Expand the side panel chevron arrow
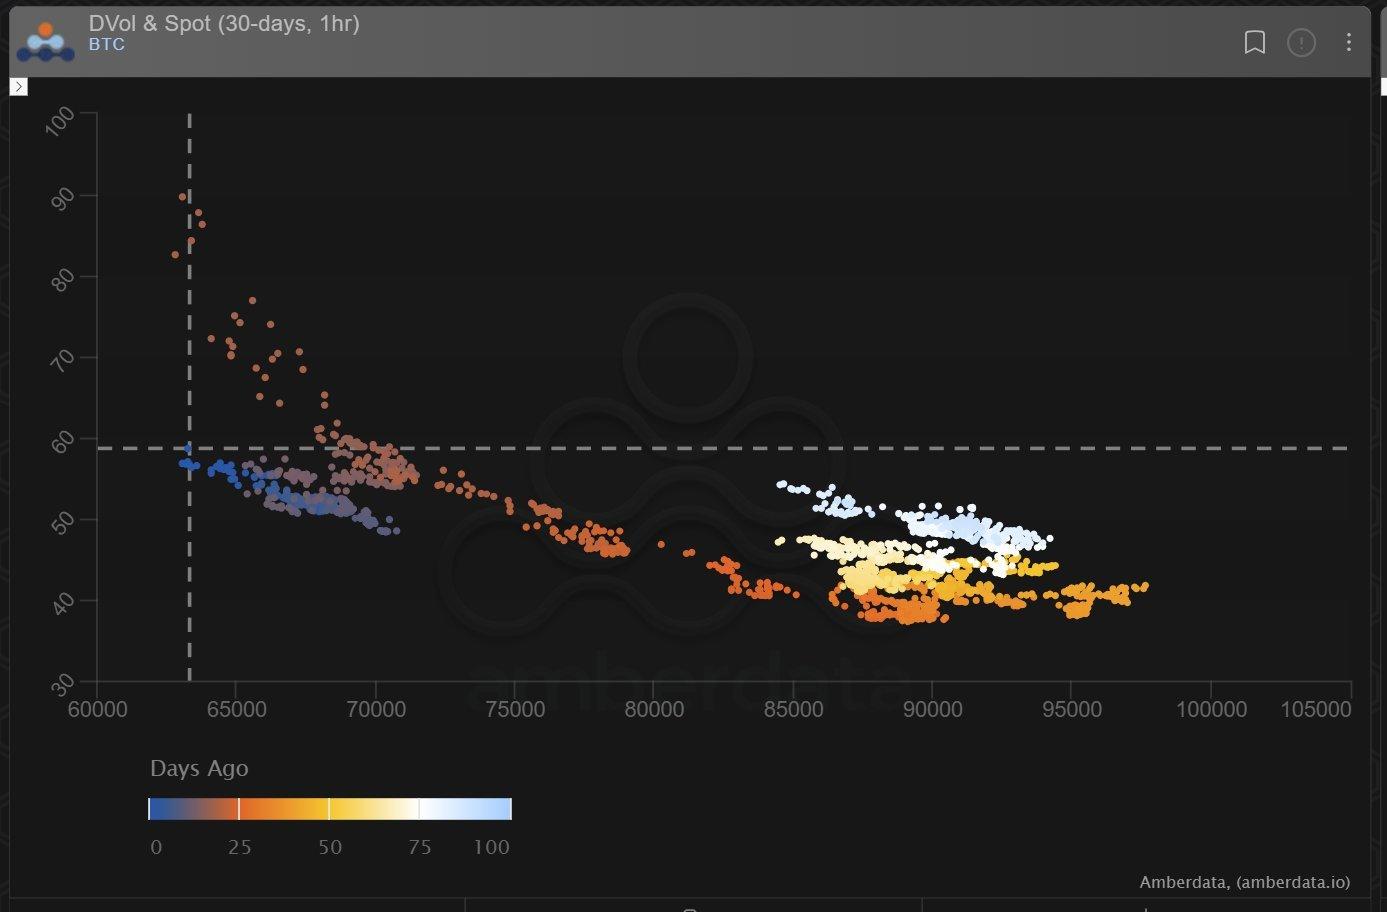Screen dimensions: 1387x912 click(19, 87)
